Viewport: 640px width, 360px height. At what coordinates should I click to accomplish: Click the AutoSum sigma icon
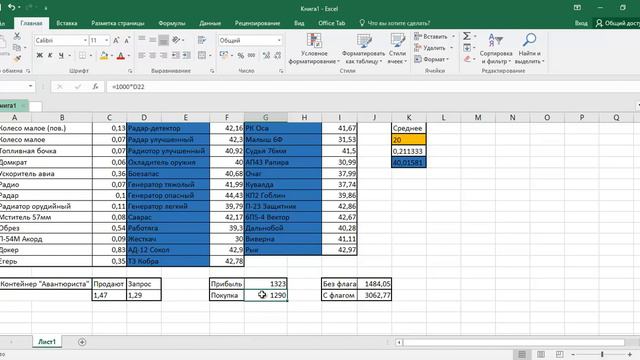(467, 36)
